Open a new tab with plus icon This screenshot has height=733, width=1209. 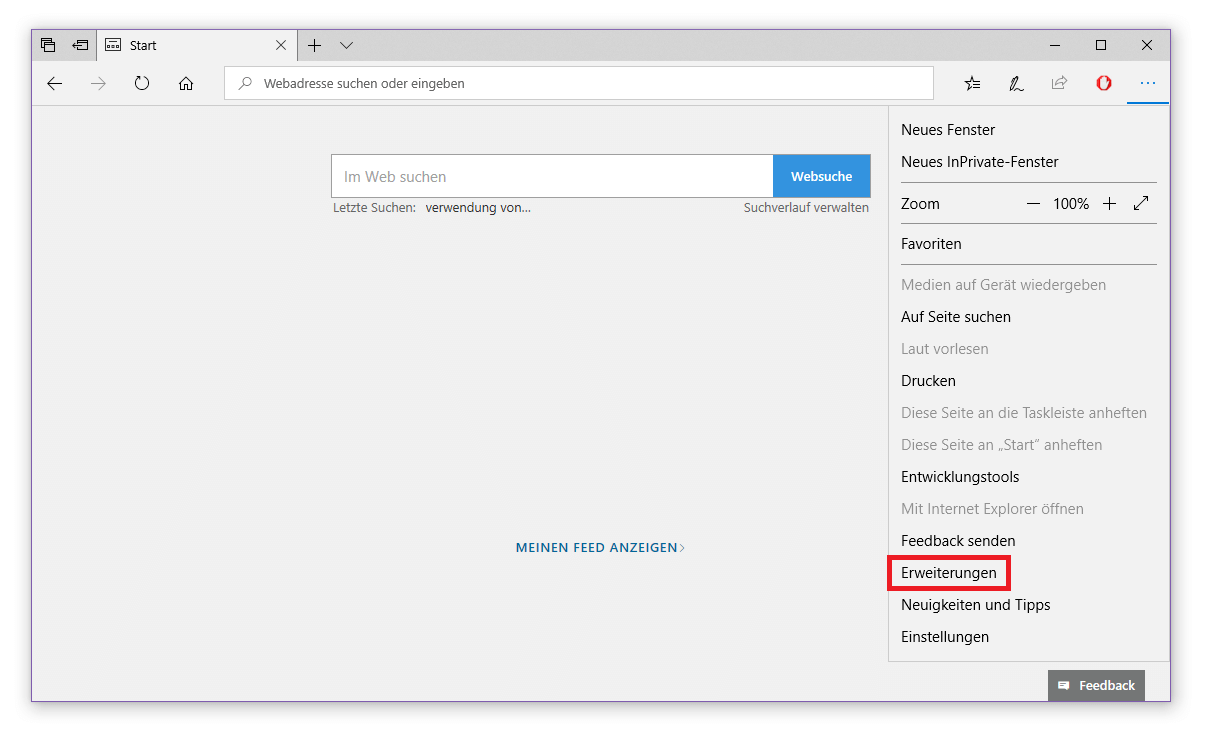pyautogui.click(x=314, y=45)
